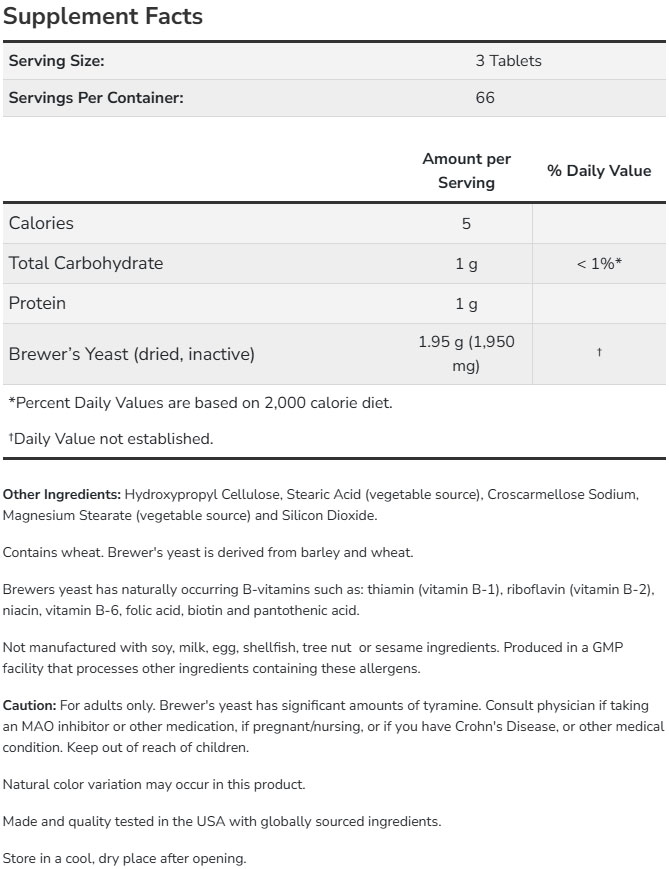Click the Servings Per Container label
Image resolution: width=669 pixels, height=869 pixels.
pos(96,98)
